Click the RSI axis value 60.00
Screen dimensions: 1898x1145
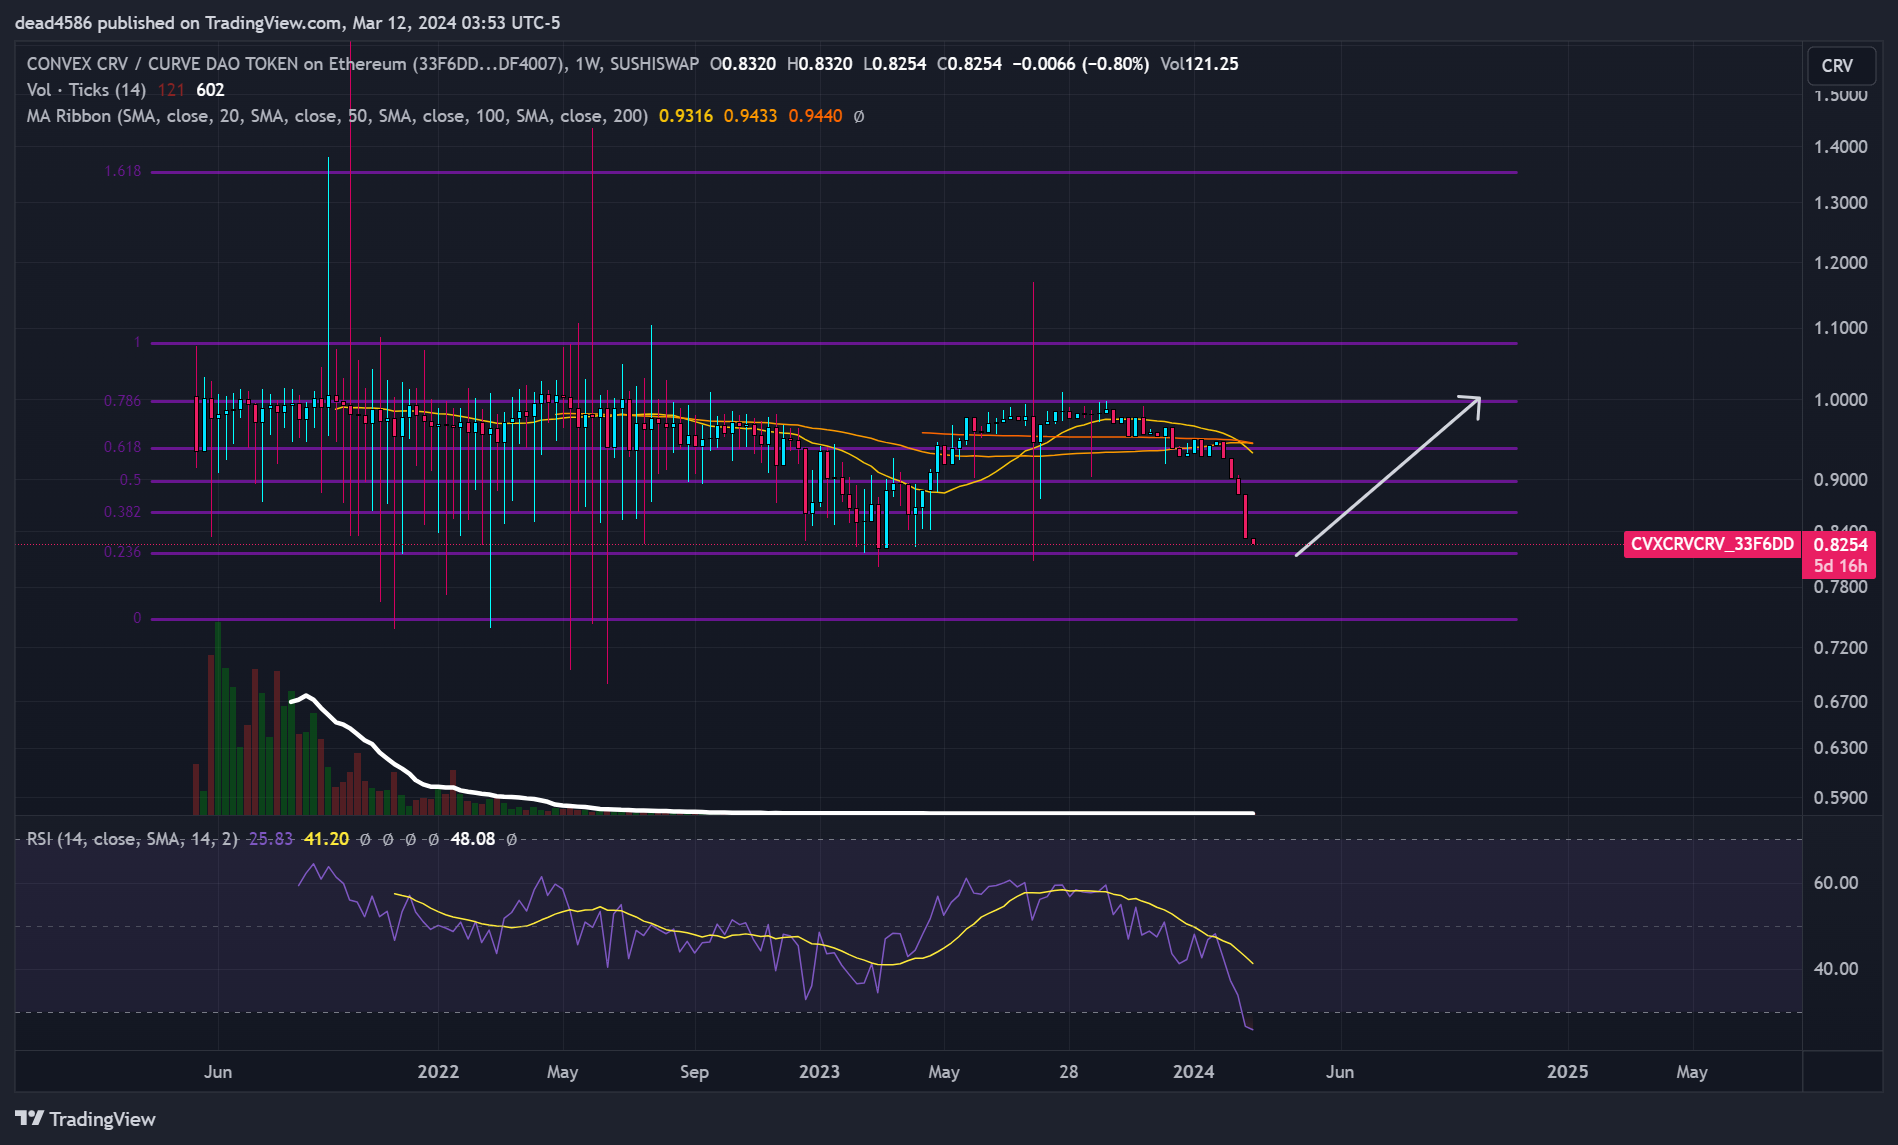point(1836,883)
